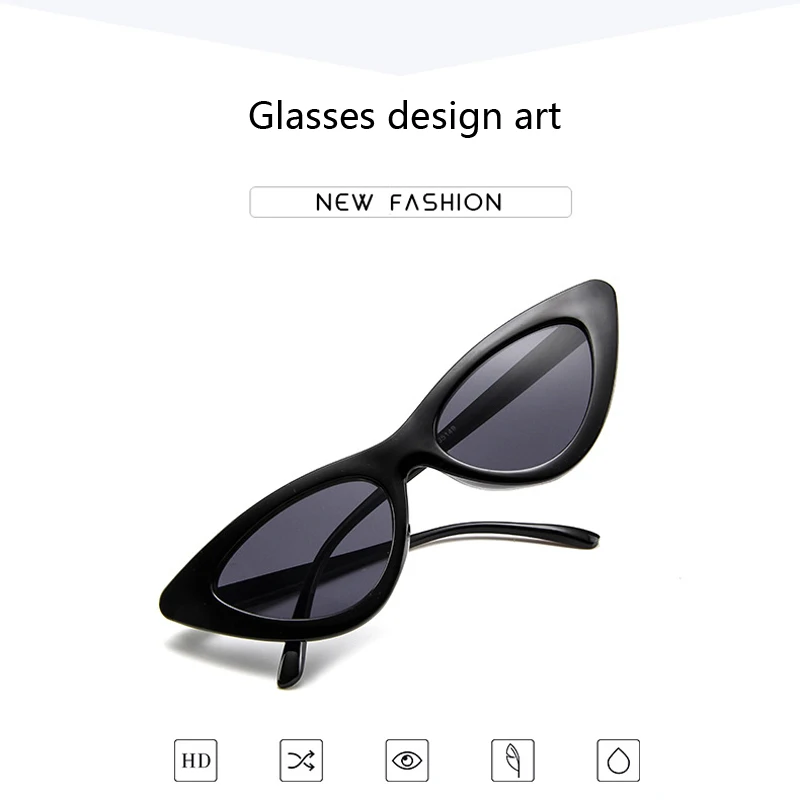Click the bridge between the lenses
This screenshot has height=800, width=800.
tap(408, 449)
